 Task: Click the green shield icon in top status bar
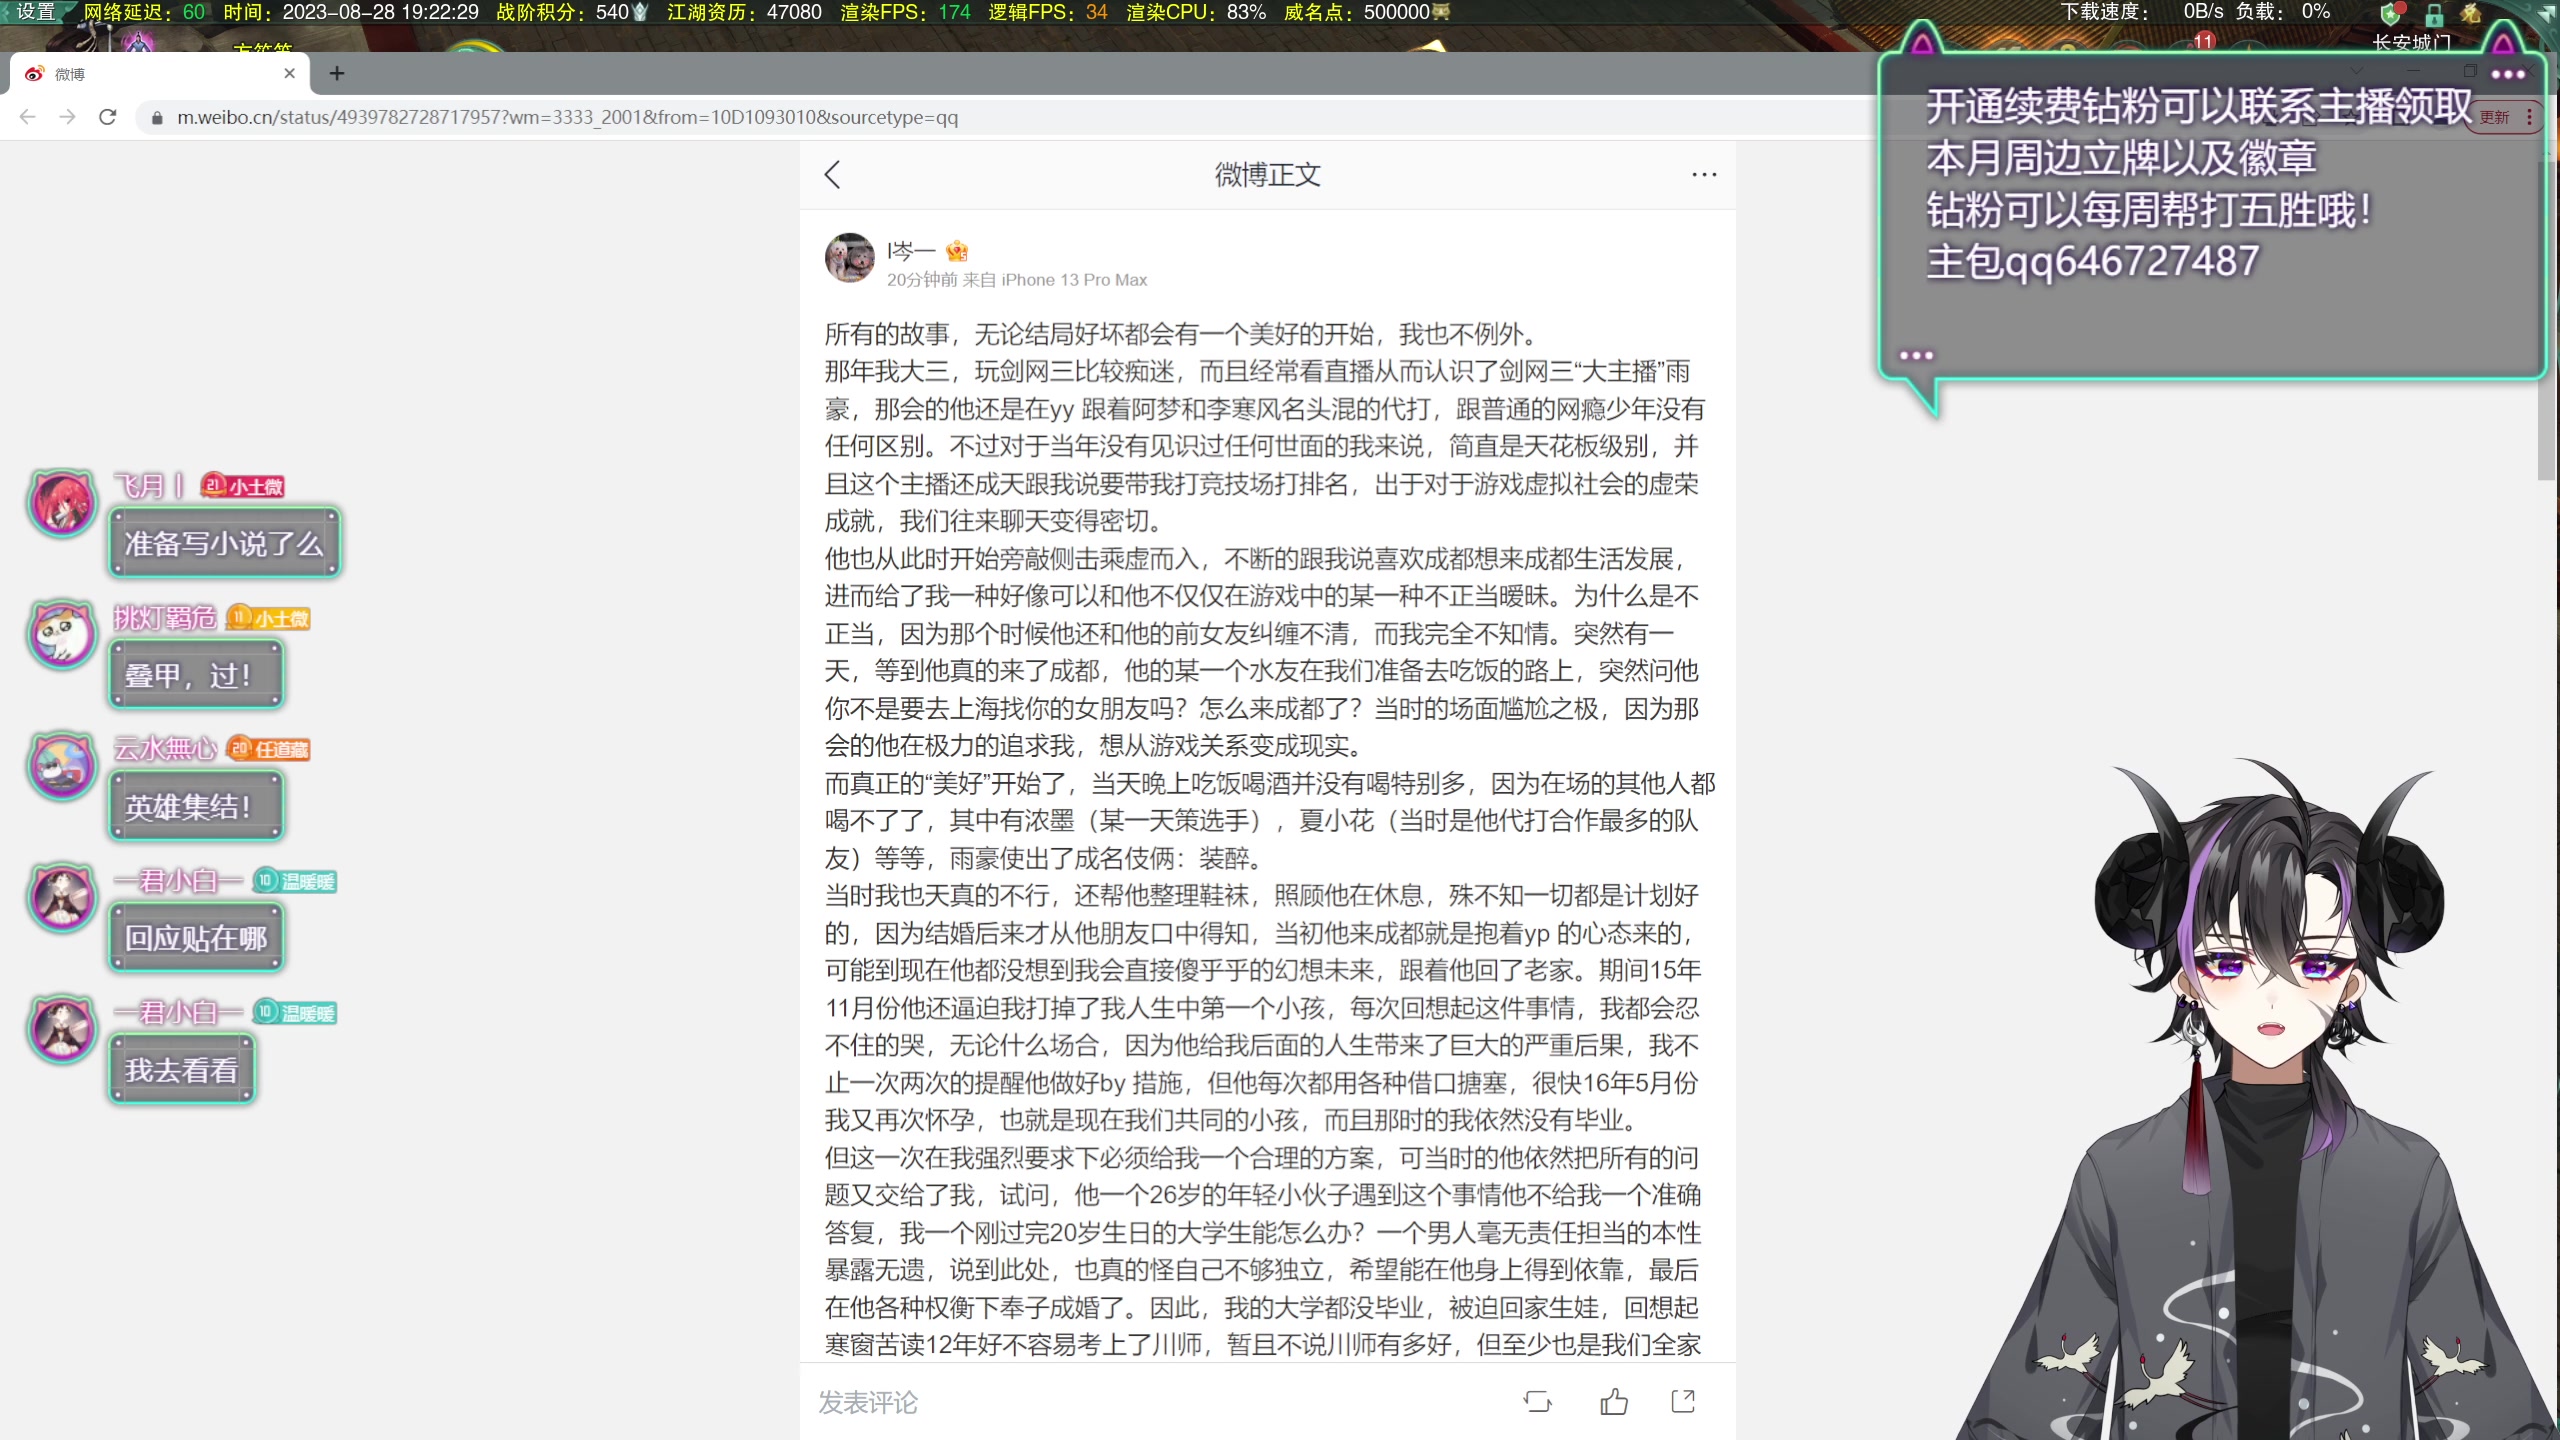pos(2390,14)
